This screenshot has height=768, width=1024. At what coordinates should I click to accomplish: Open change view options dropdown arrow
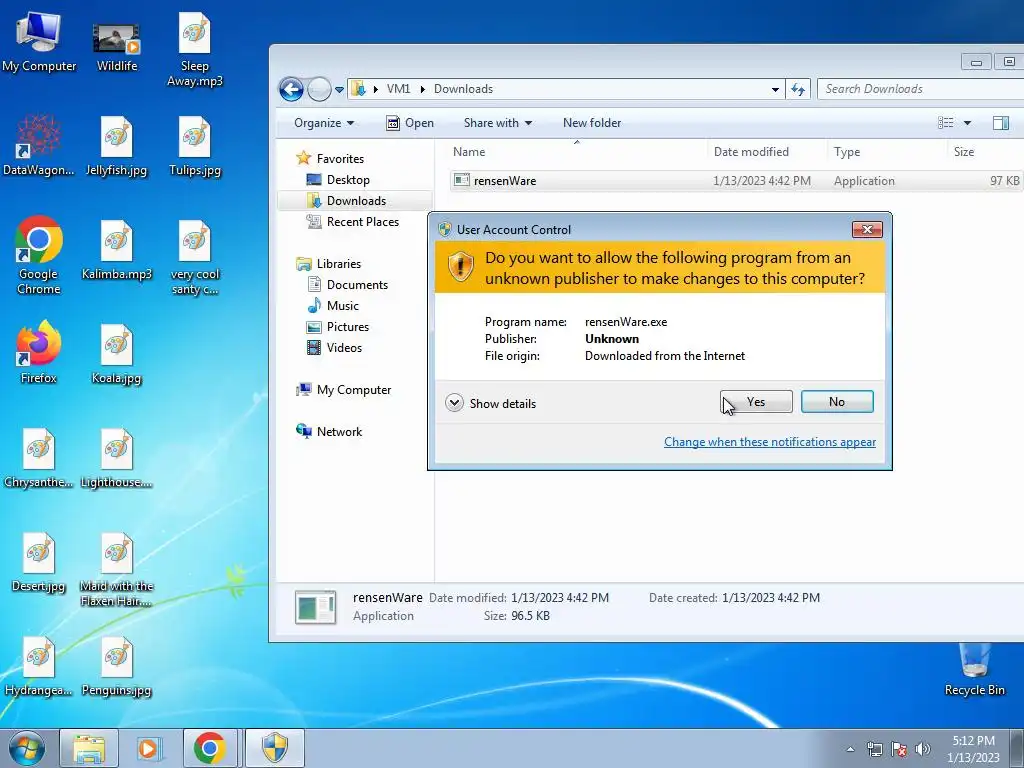pos(967,123)
